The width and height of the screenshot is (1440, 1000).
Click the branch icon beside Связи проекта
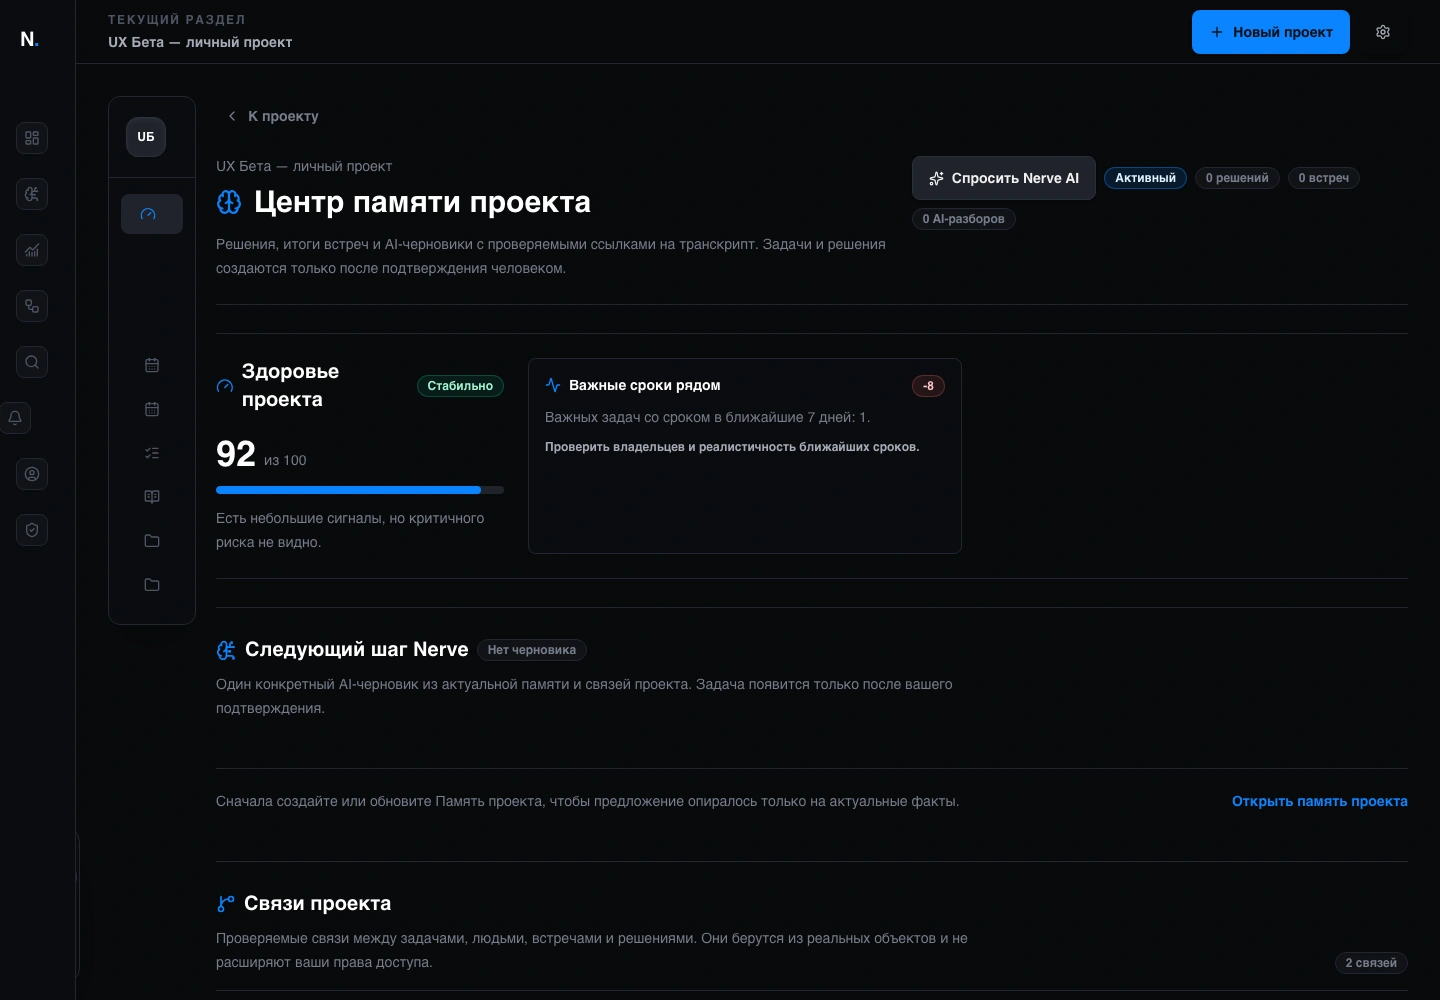[x=226, y=904]
